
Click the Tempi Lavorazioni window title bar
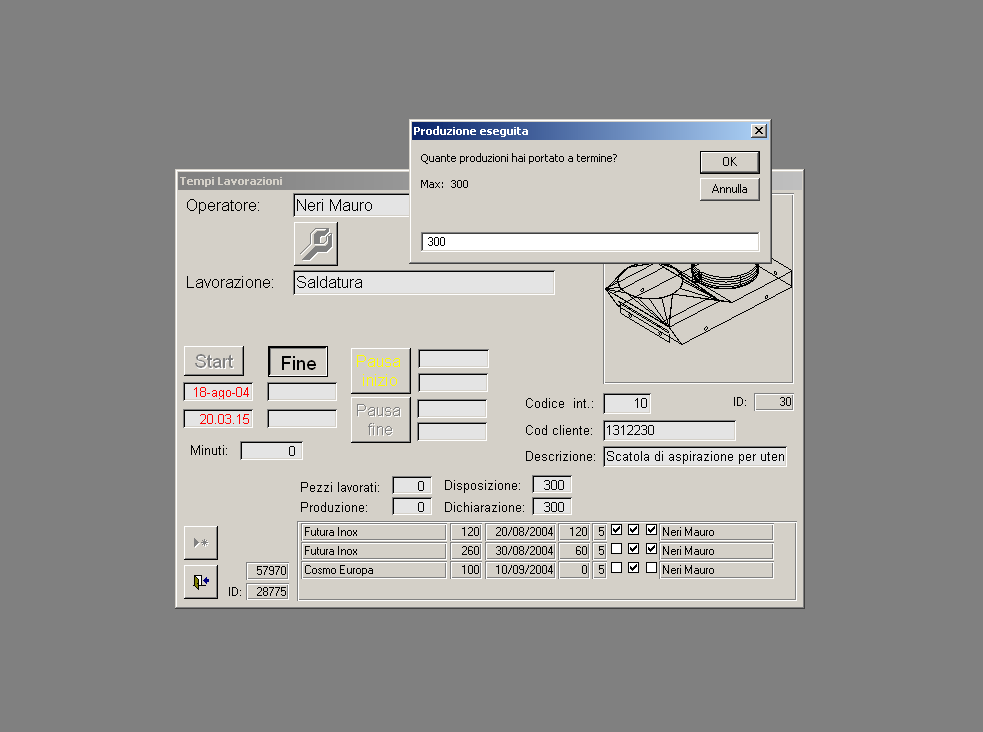tap(293, 181)
